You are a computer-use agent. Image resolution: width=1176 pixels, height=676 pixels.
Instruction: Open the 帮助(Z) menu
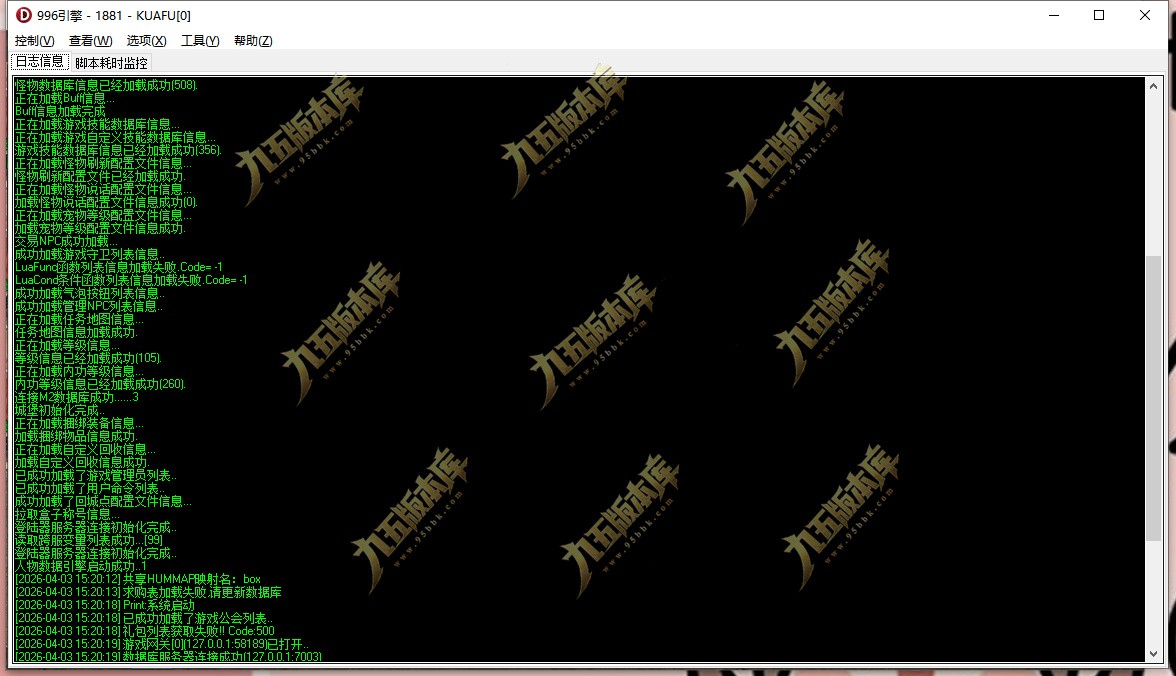253,41
